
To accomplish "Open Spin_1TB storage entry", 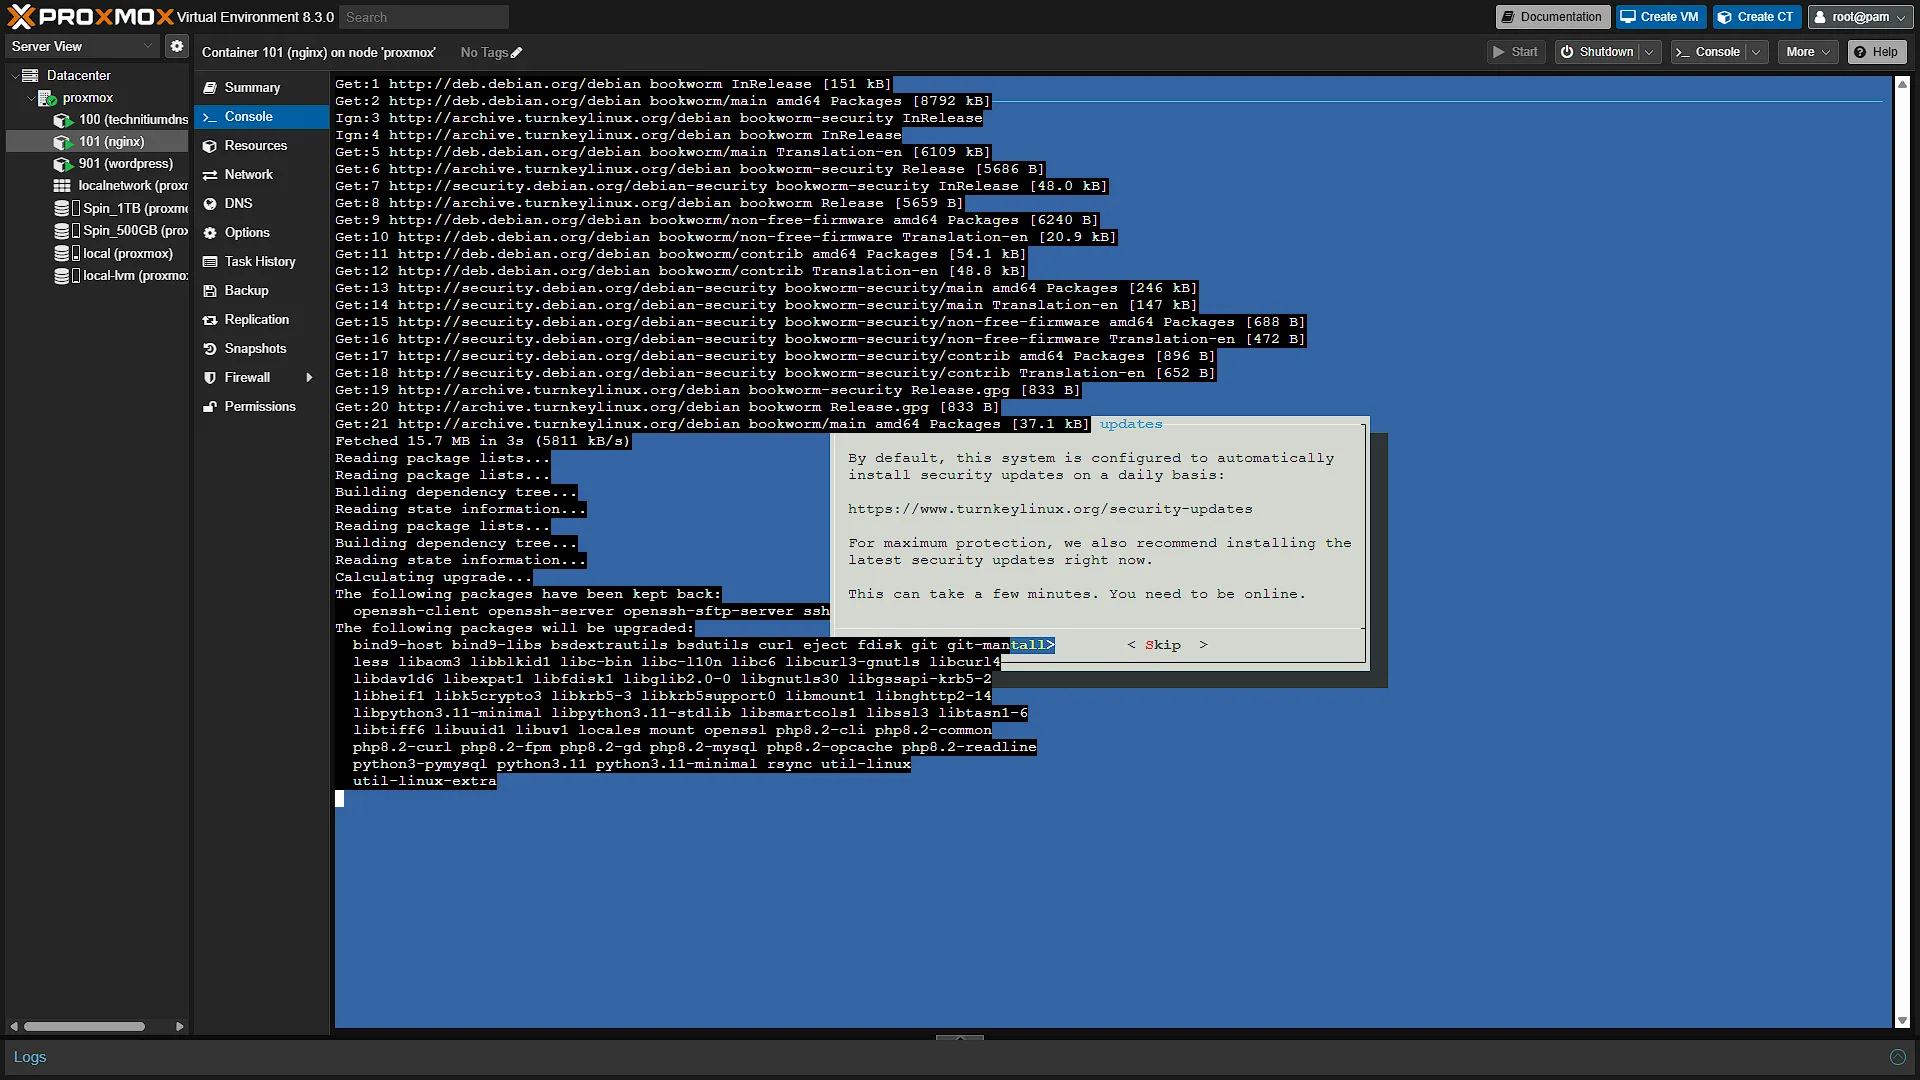I will pos(134,208).
